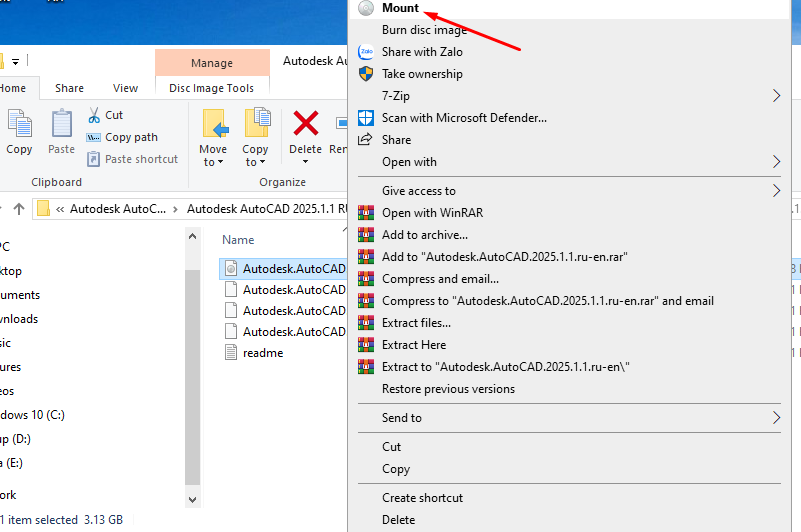Click the folder icon in address bar
This screenshot has width=801, height=532.
[x=43, y=209]
